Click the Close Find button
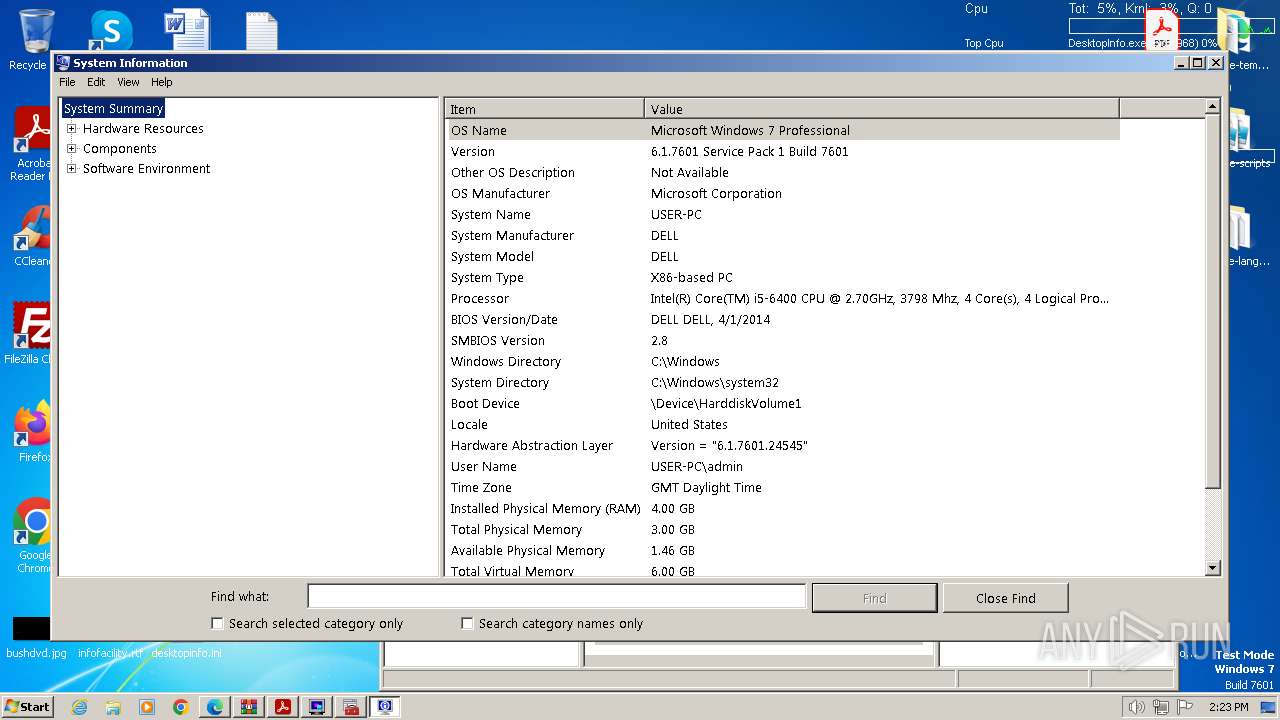 click(x=1005, y=598)
